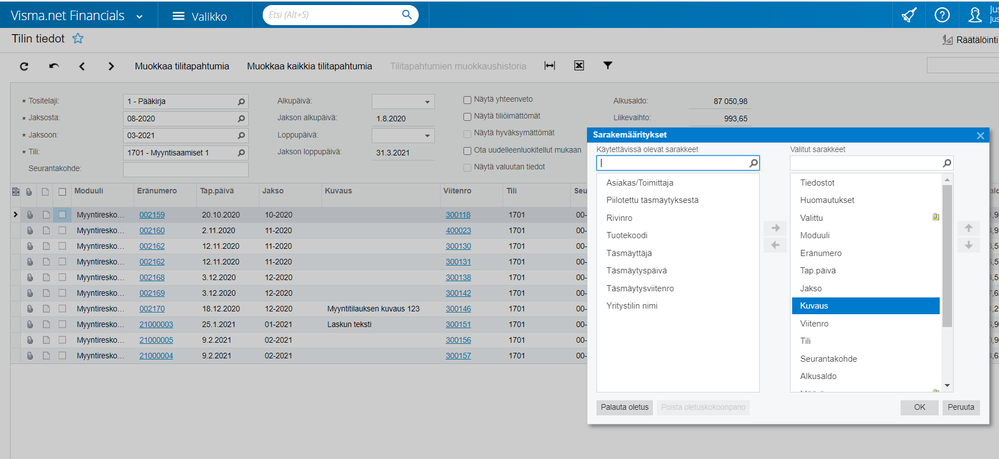Open the Valikko main menu
Viewport: 999px width, 459px height.
pos(198,16)
